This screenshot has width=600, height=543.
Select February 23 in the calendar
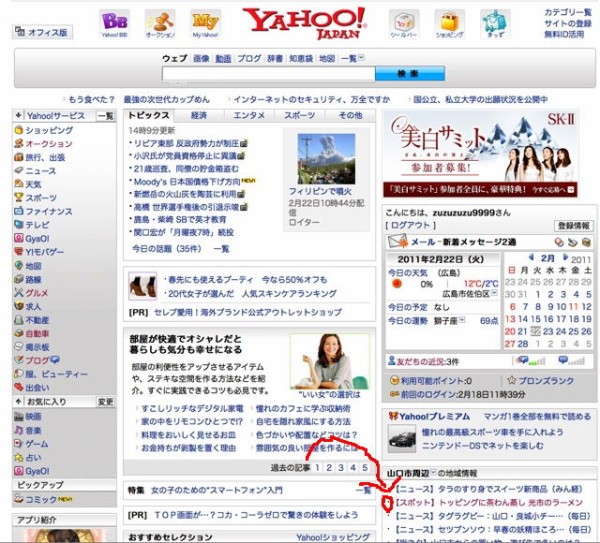[x=548, y=331]
